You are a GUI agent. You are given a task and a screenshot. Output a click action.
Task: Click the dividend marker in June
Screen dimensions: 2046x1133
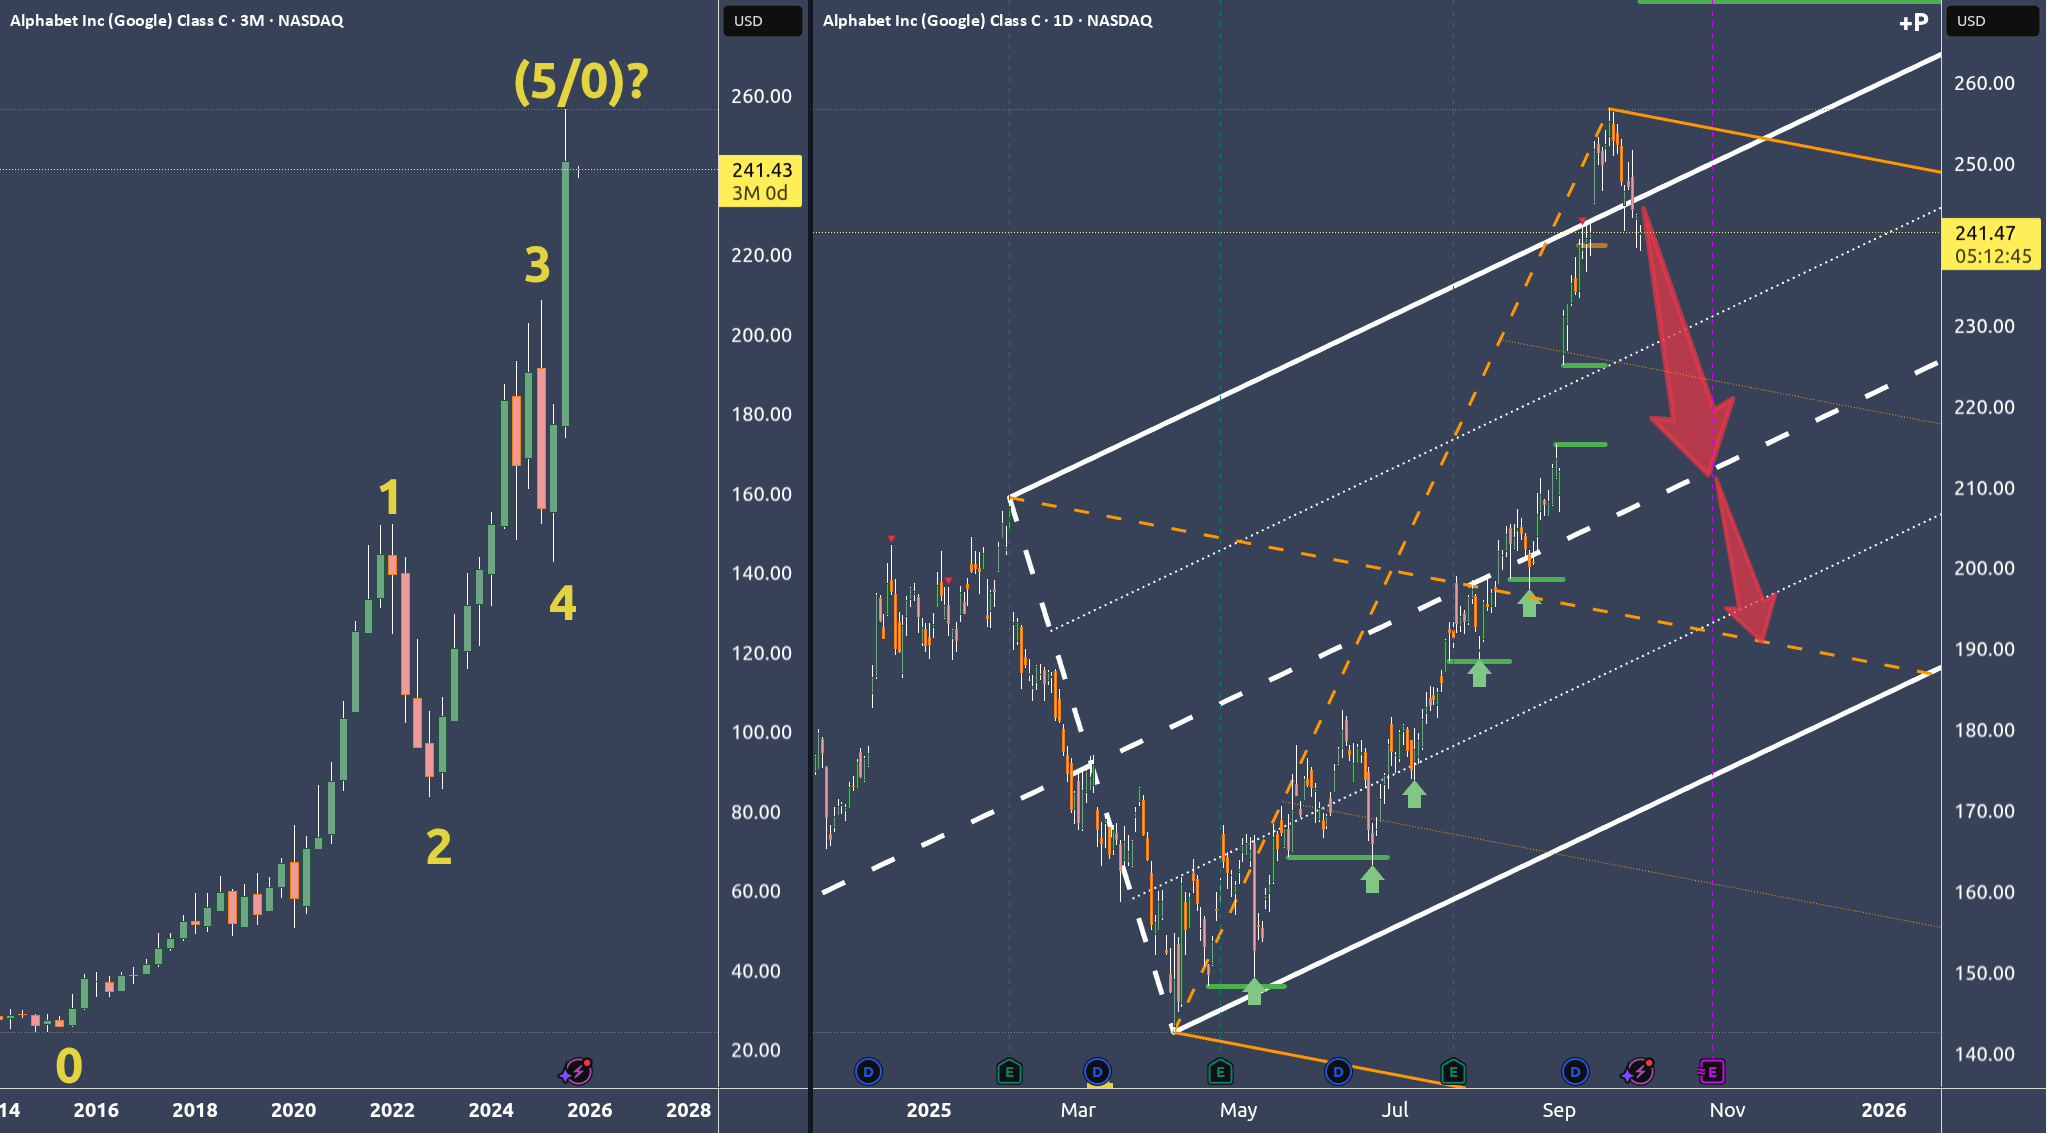[1337, 1072]
